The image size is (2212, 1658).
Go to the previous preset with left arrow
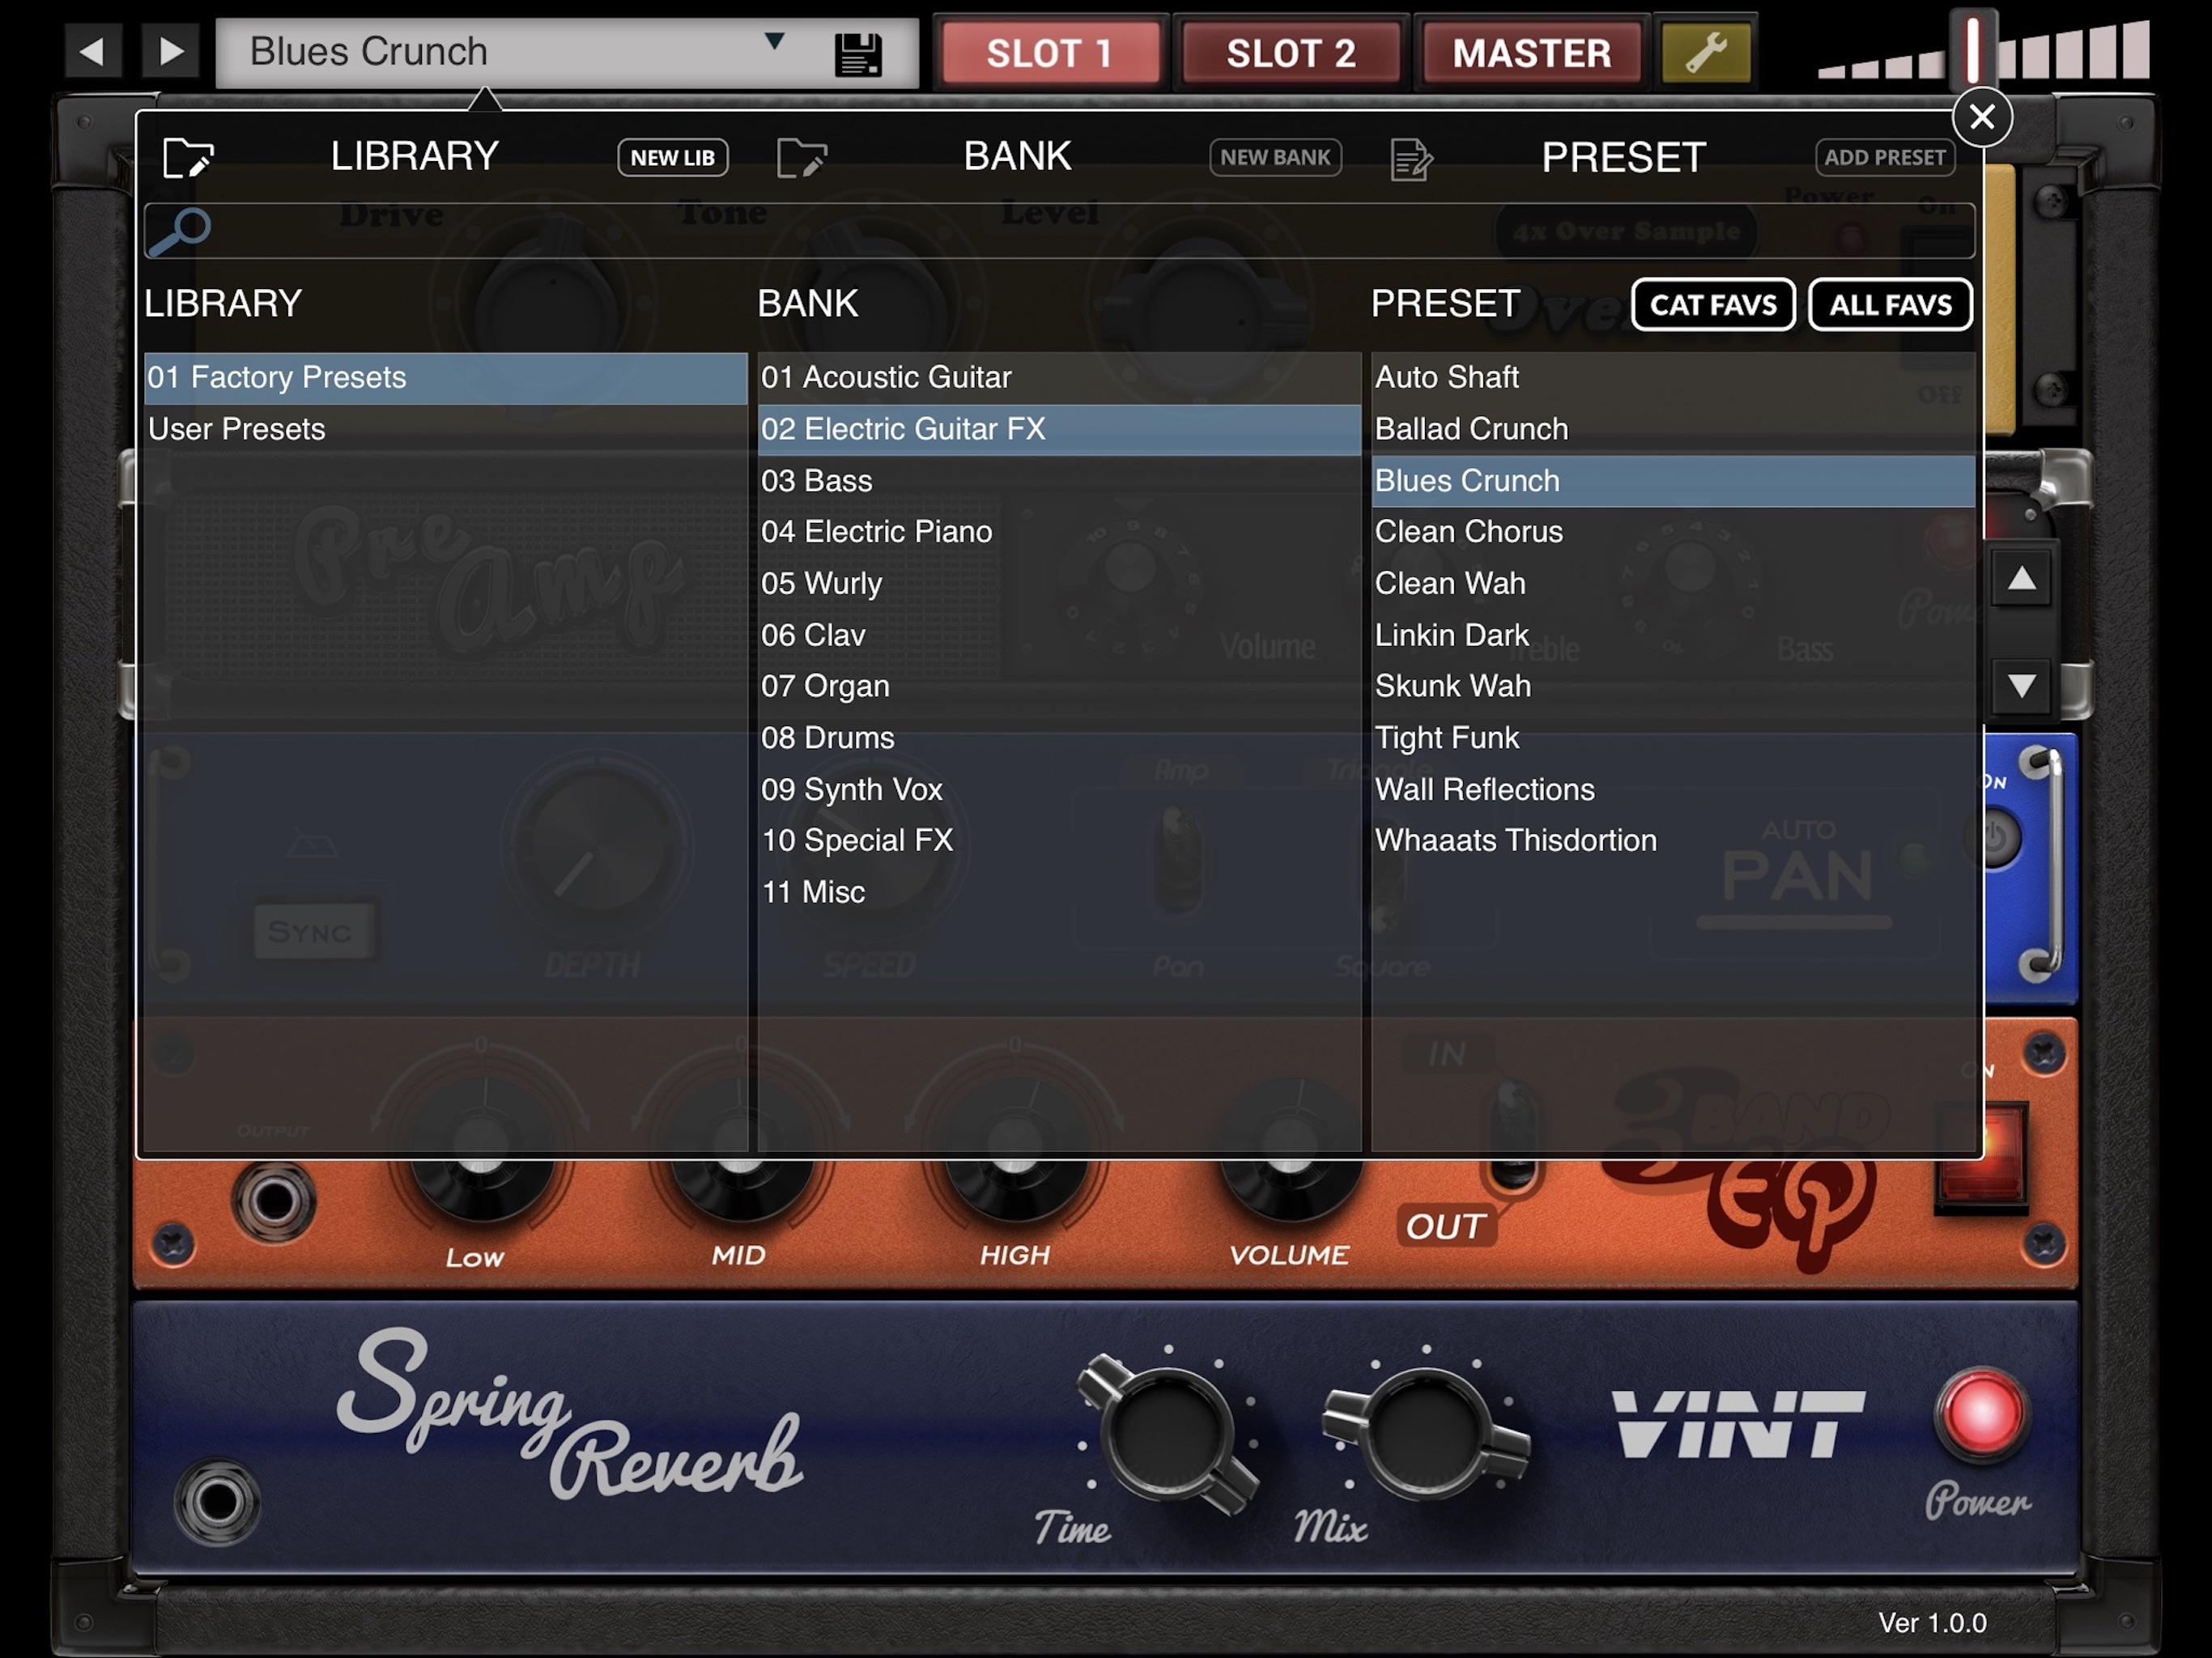(x=93, y=51)
